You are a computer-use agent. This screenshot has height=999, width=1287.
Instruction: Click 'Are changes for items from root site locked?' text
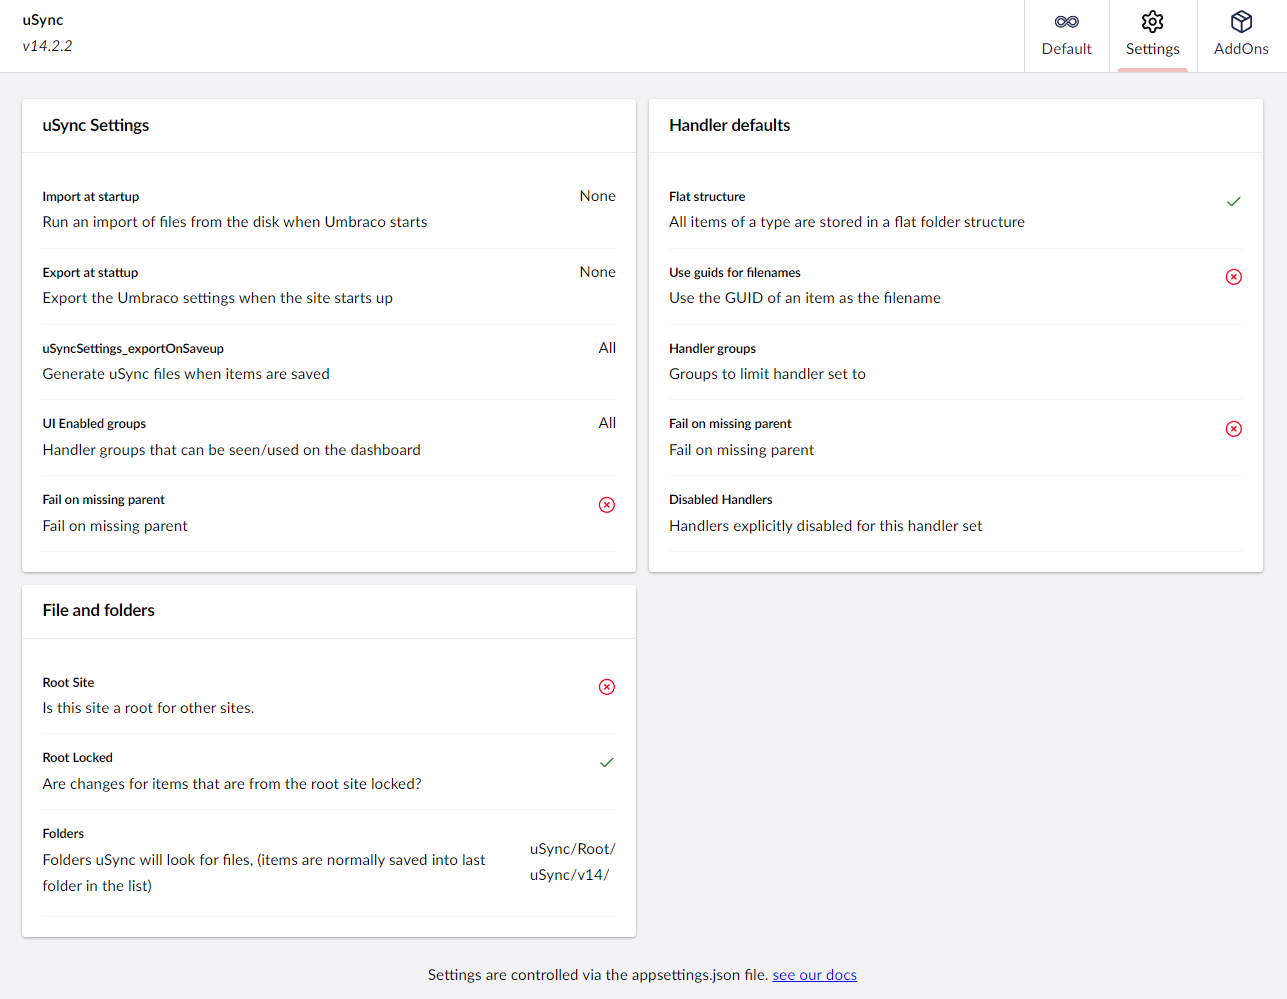(232, 784)
